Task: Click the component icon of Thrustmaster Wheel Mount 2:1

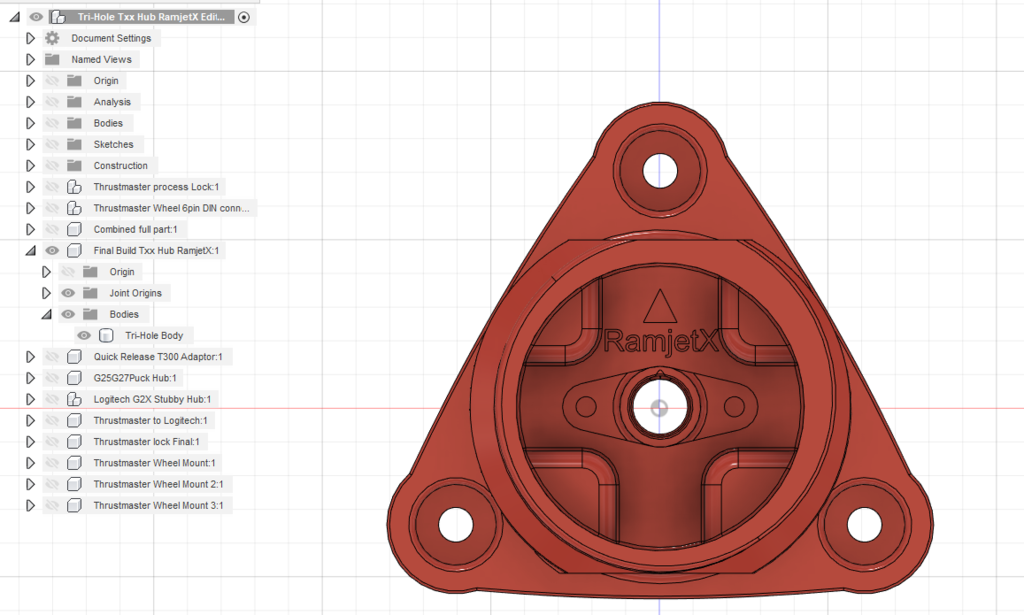Action: pos(74,484)
